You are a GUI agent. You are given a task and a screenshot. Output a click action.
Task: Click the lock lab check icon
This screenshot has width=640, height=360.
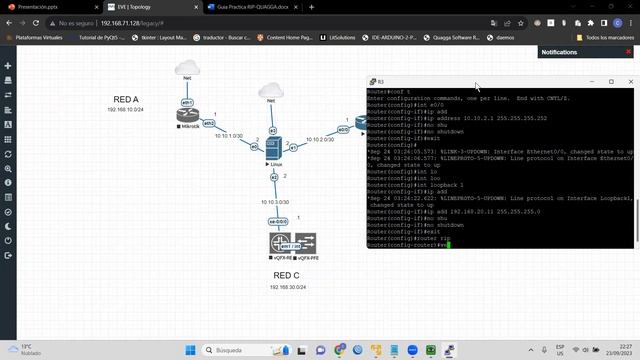click(8, 212)
